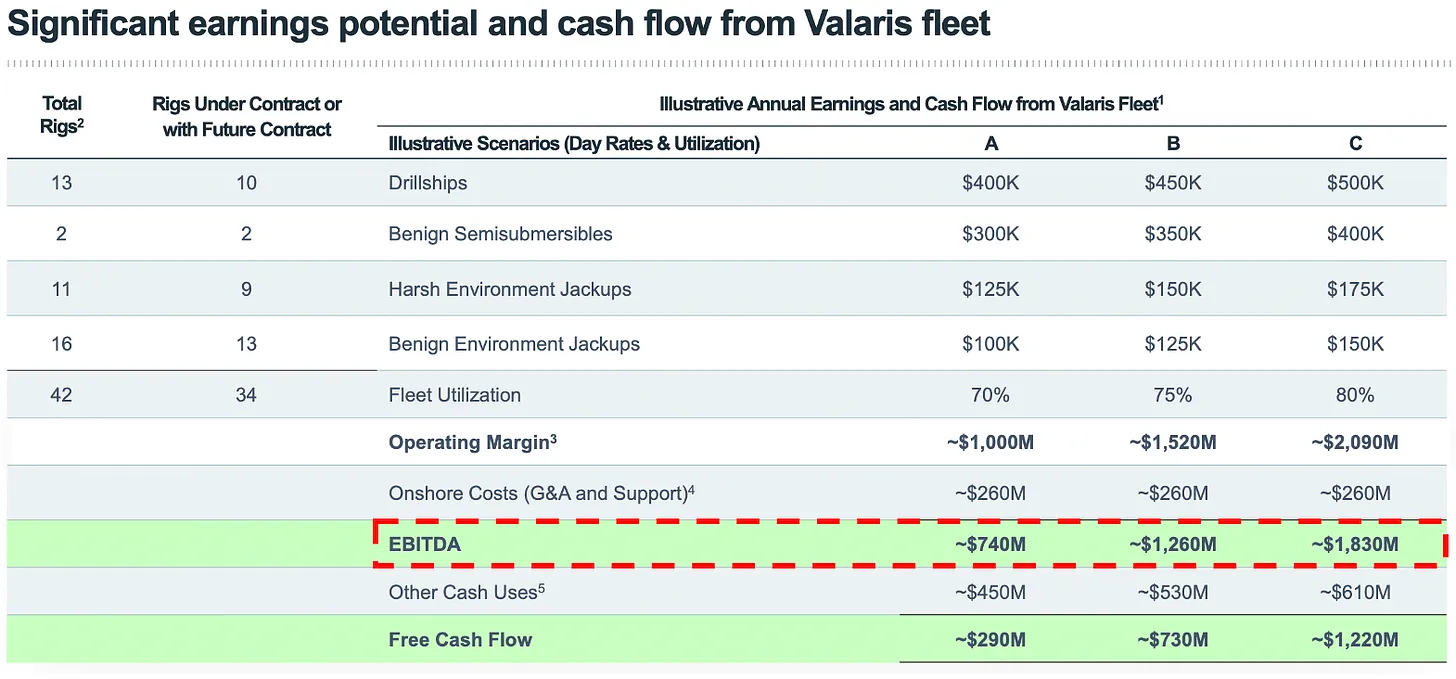Click the slide title about Valaris fleet
The image size is (1456, 679).
498,24
